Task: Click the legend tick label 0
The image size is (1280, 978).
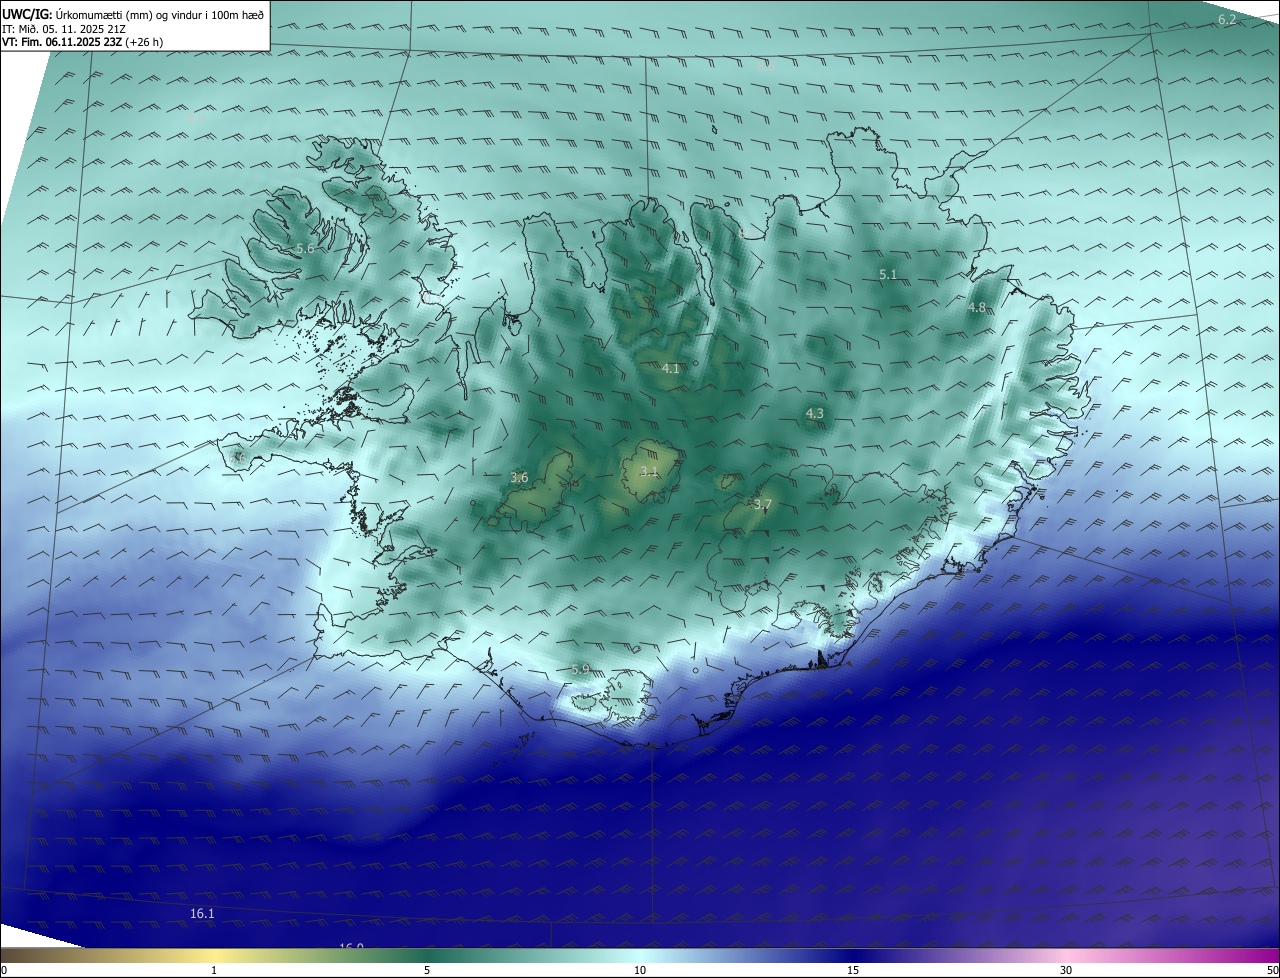Action: pyautogui.click(x=4, y=971)
